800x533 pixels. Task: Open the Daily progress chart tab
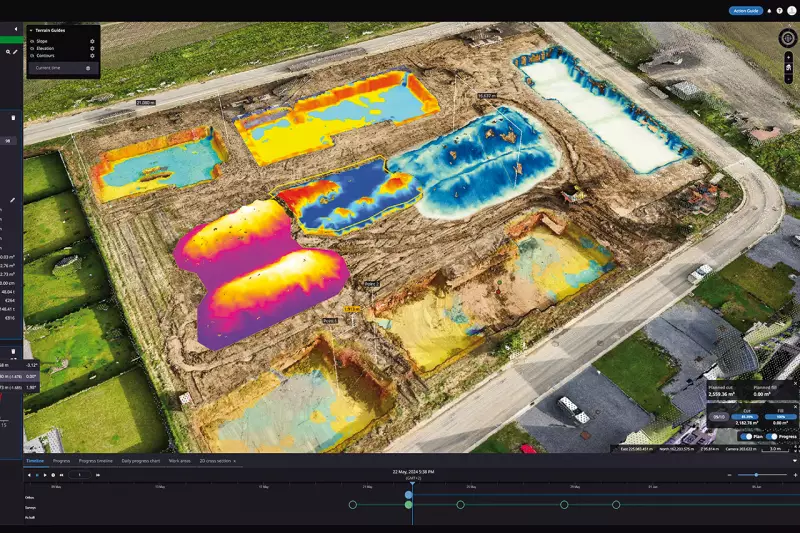[x=141, y=461]
